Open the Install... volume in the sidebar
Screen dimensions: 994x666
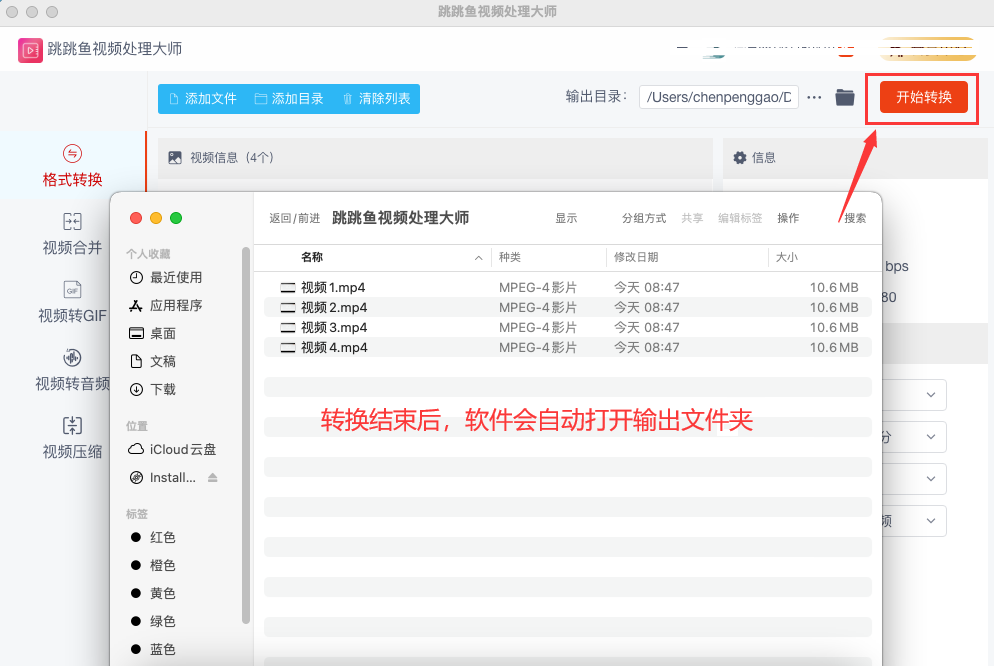162,477
